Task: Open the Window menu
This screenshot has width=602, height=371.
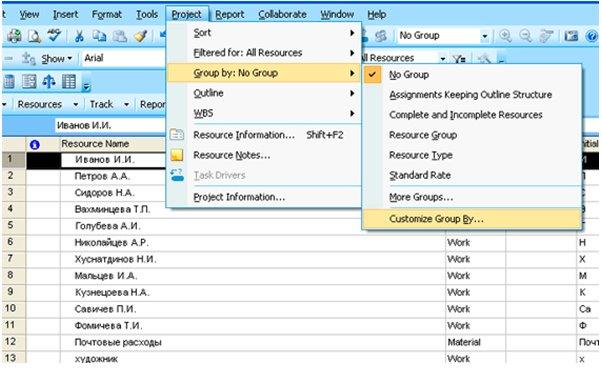Action: [x=337, y=15]
